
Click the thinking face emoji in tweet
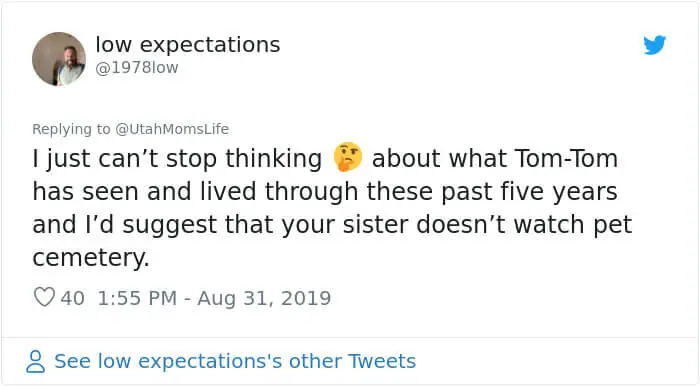(348, 157)
